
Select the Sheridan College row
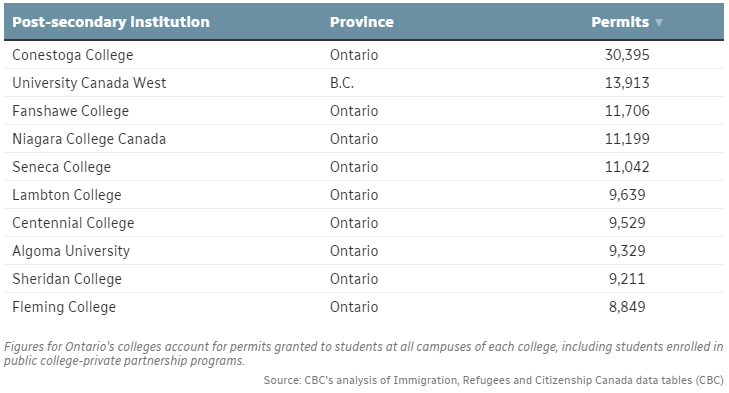[364, 279]
